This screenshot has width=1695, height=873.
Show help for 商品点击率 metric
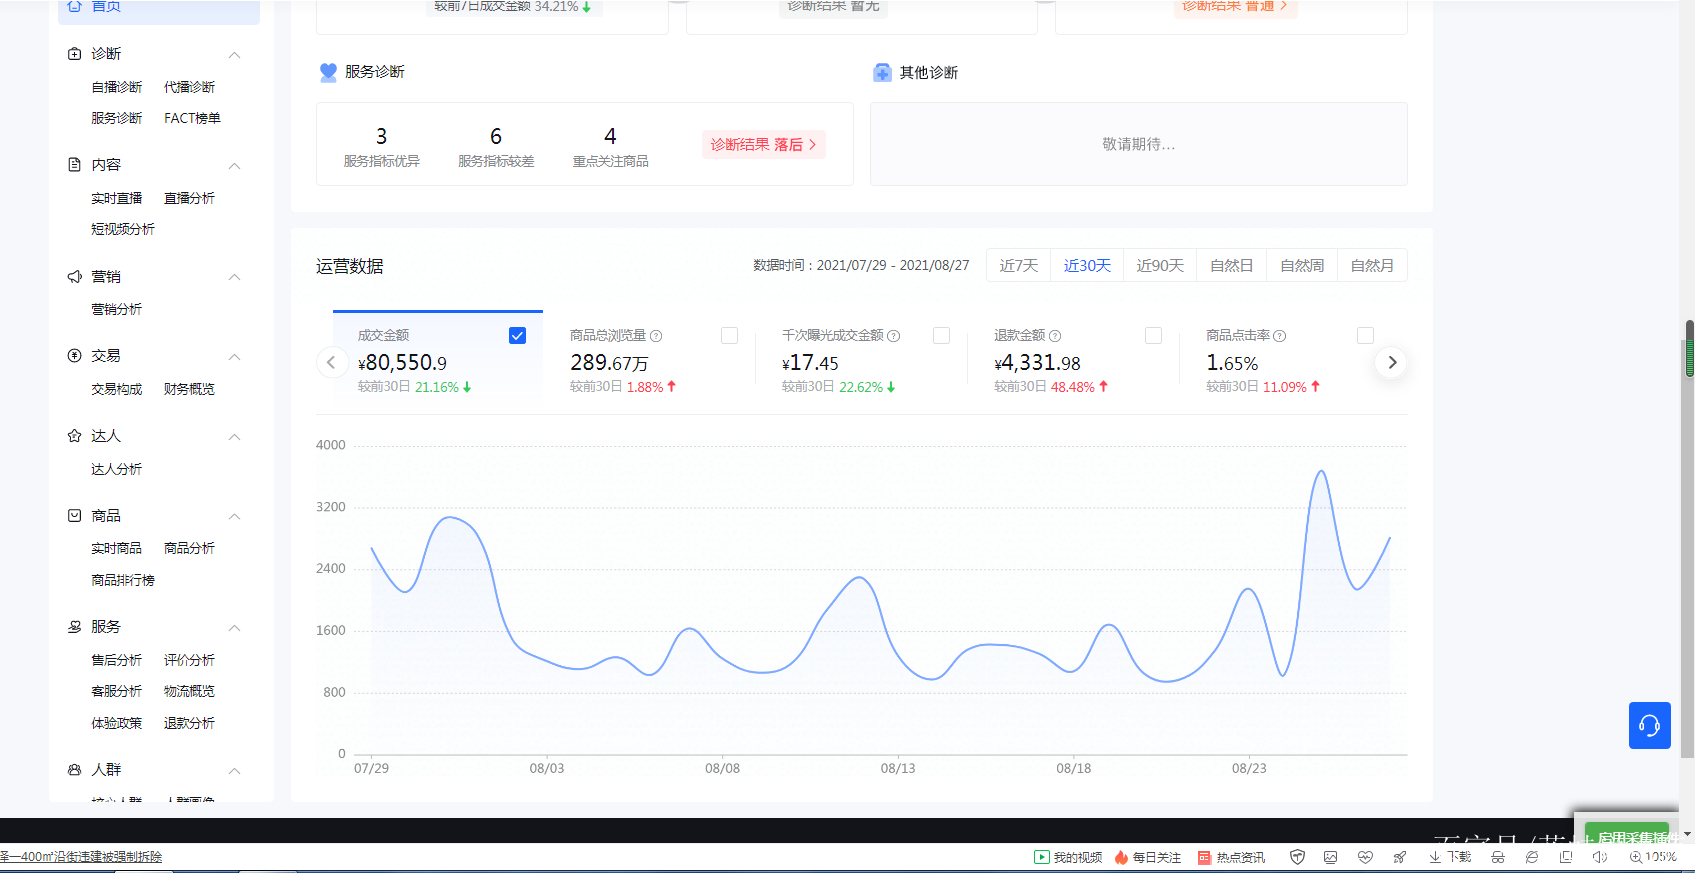1280,336
